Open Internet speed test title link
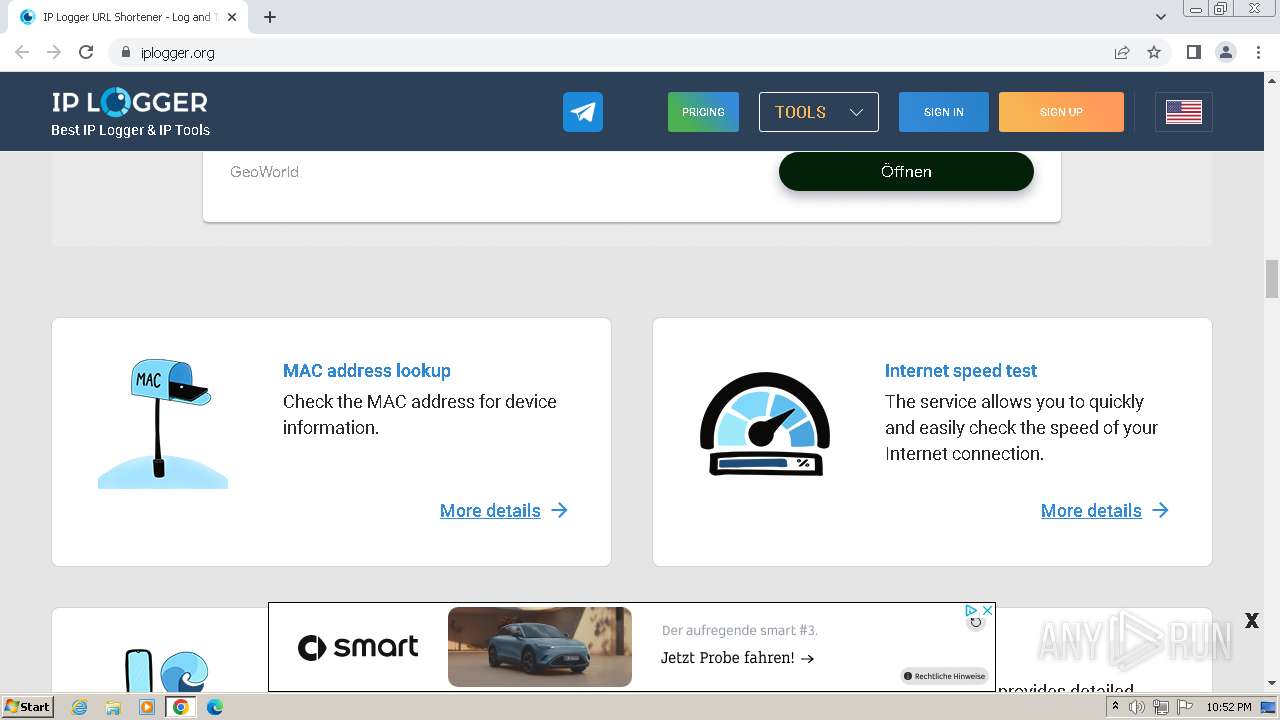 961,370
